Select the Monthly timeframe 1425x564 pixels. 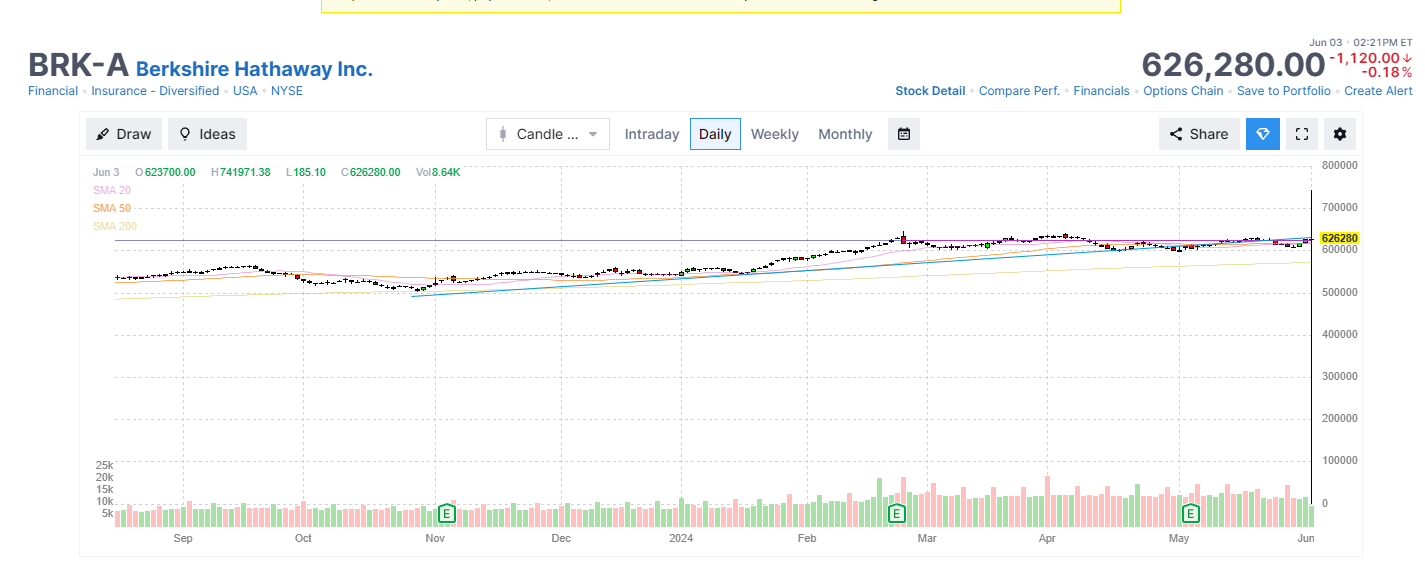[x=845, y=134]
